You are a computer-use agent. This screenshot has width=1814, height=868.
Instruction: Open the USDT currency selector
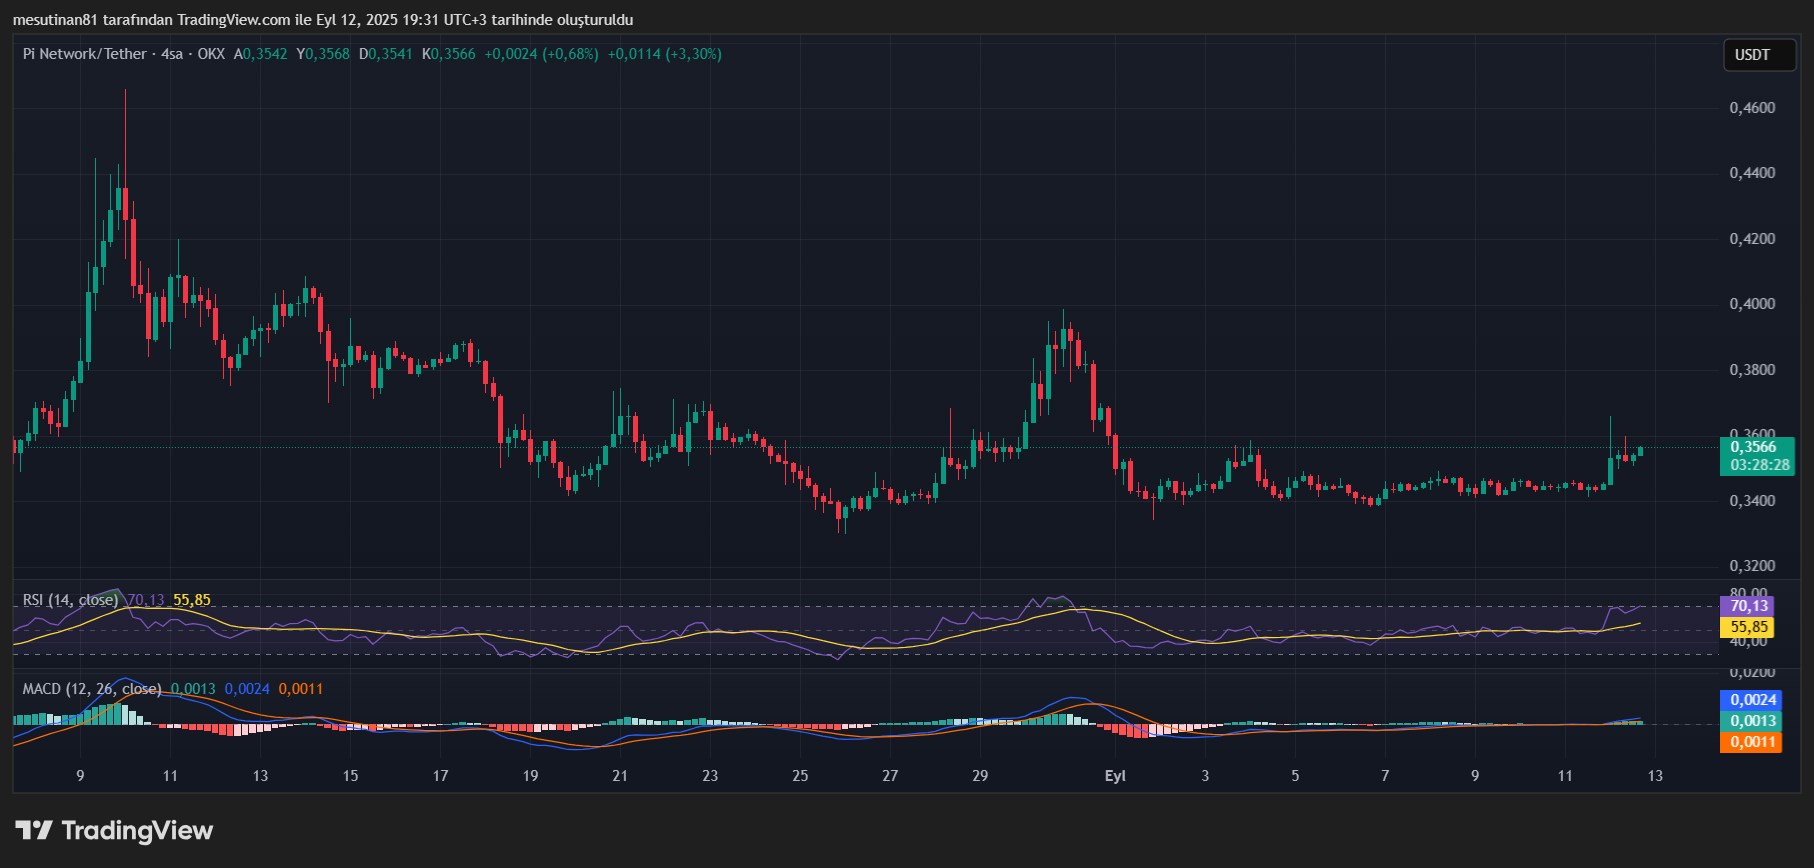click(1752, 55)
